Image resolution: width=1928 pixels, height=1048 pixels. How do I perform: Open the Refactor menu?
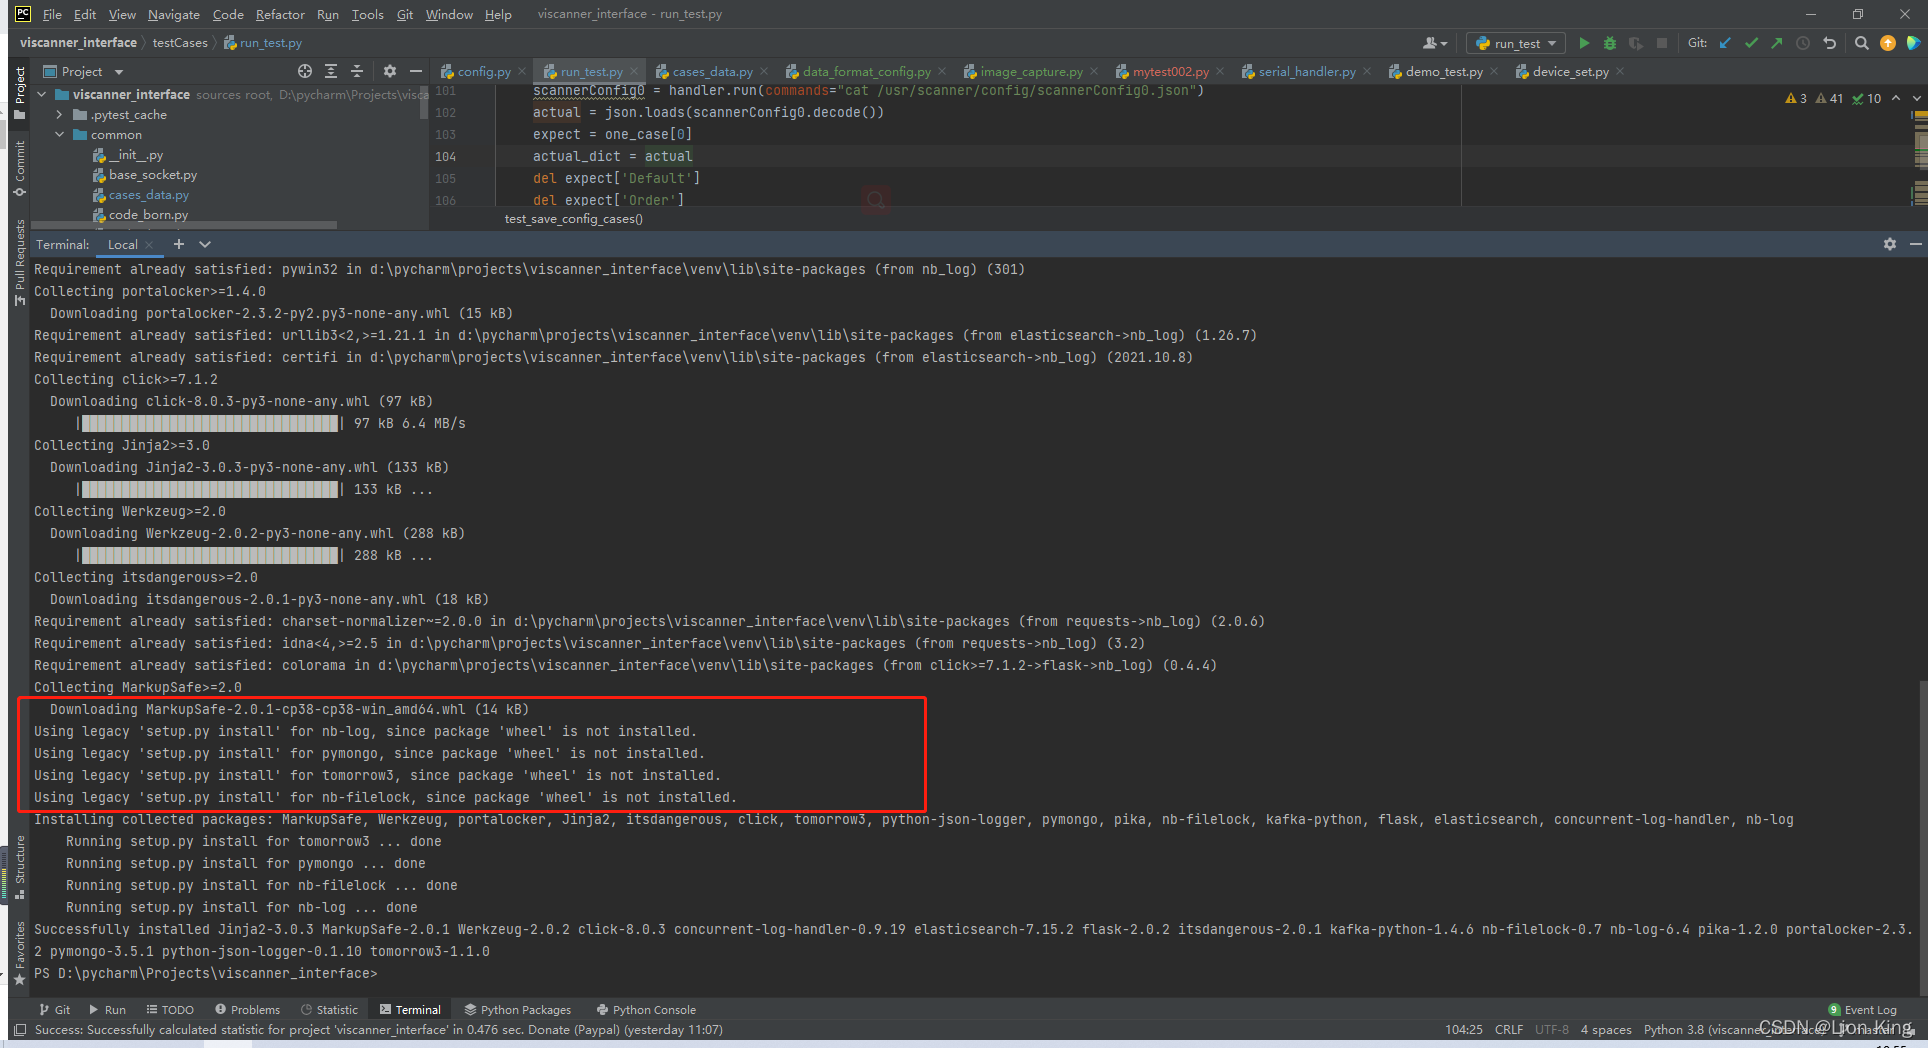click(x=280, y=14)
